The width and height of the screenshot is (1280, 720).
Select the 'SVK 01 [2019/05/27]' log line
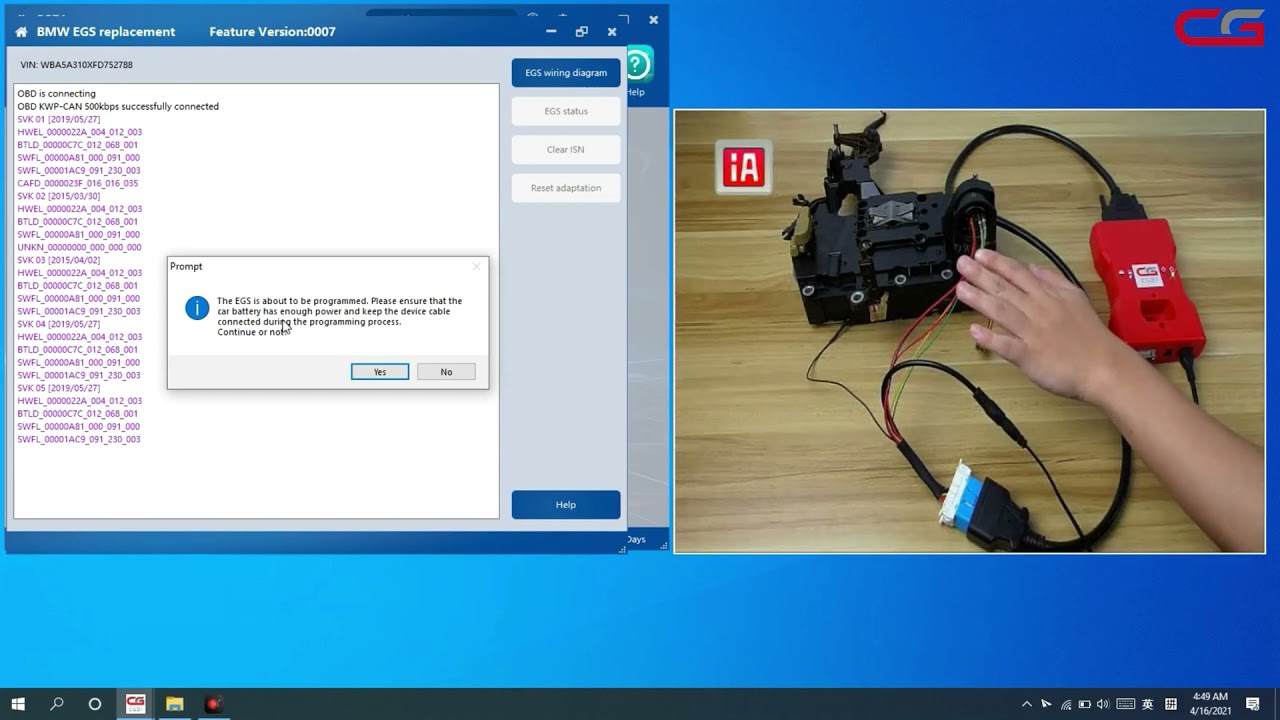click(x=58, y=119)
